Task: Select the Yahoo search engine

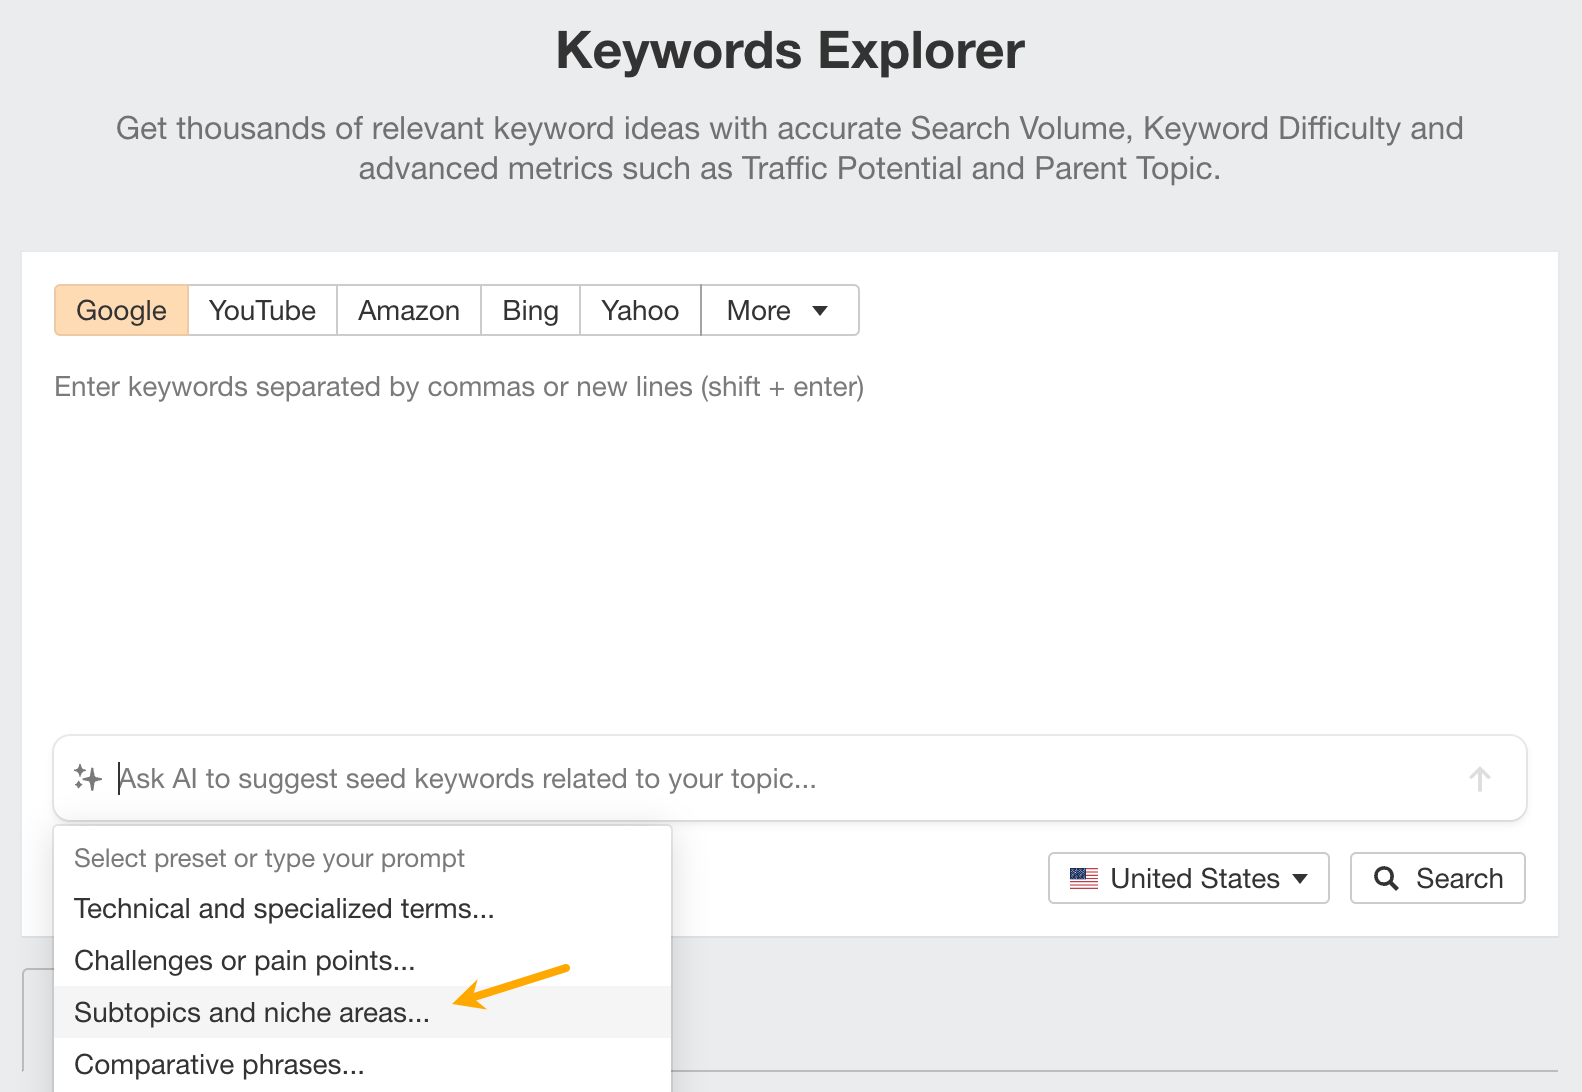Action: pos(639,310)
